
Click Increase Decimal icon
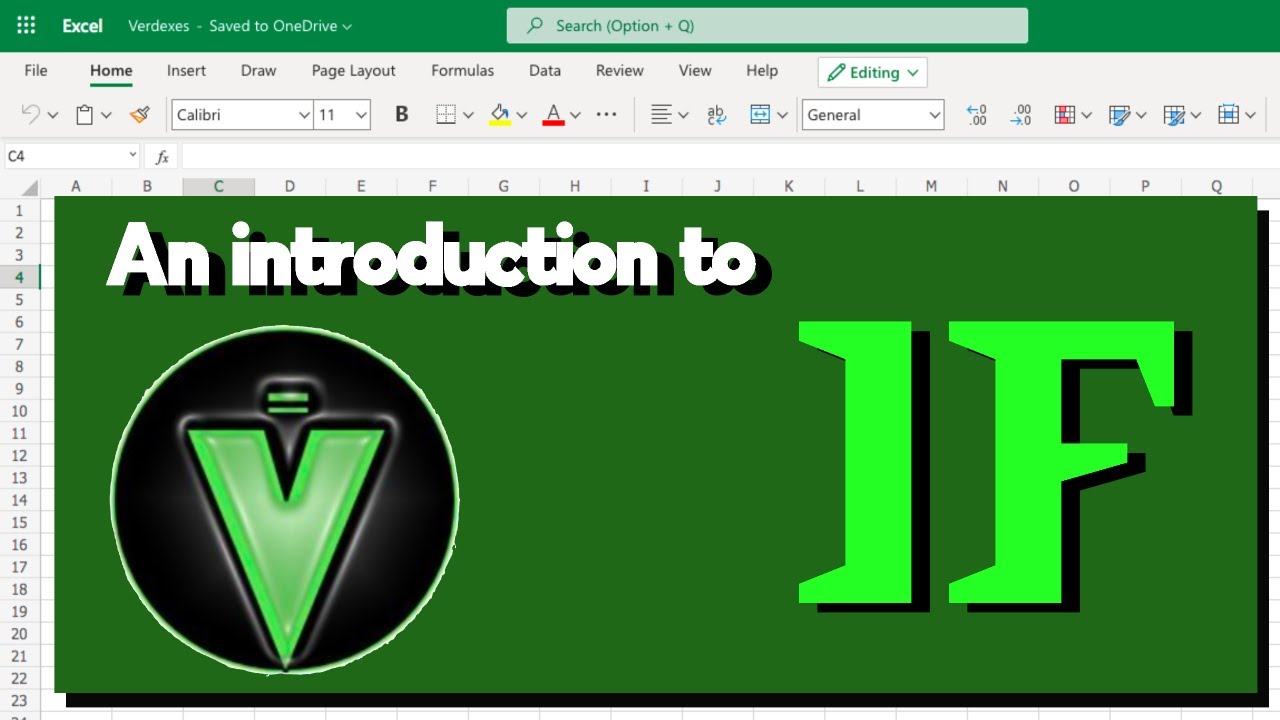pyautogui.click(x=977, y=115)
